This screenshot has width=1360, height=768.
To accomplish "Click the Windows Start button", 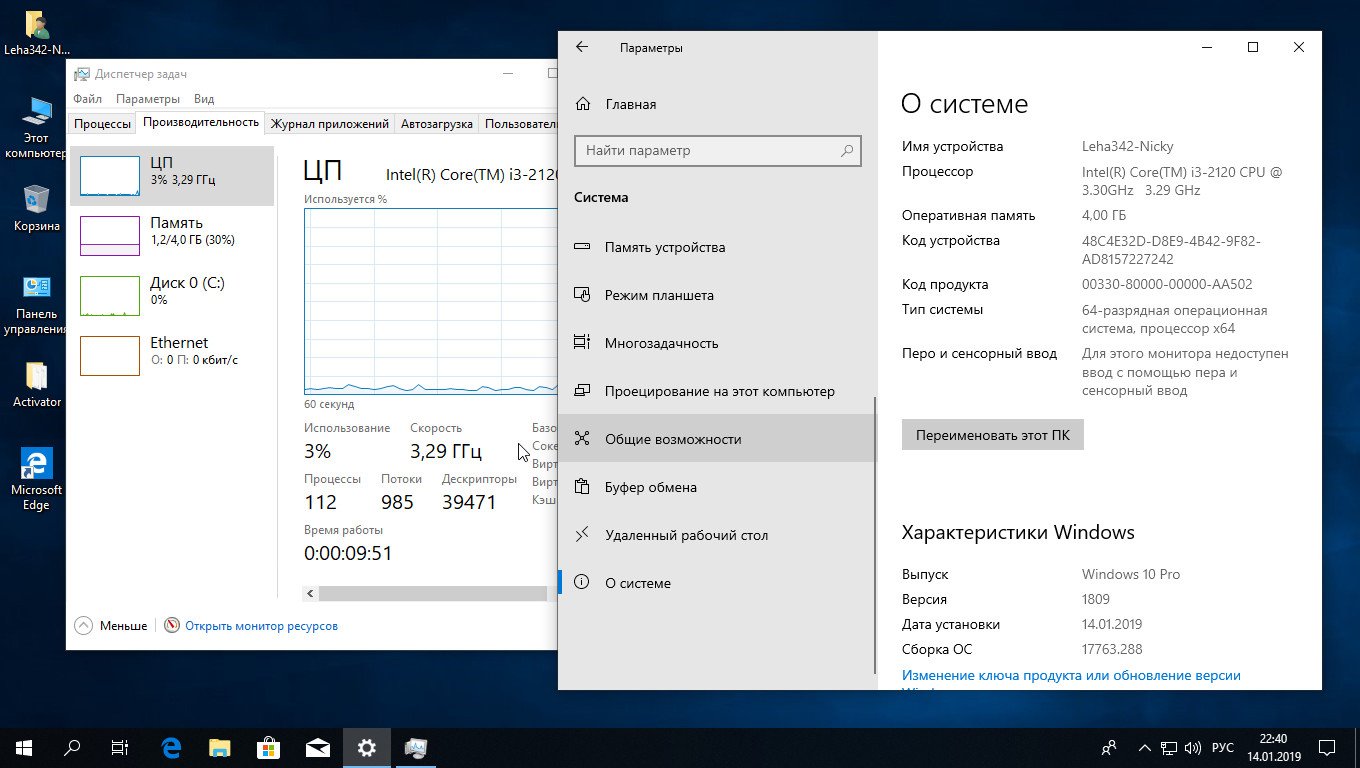I will click(x=24, y=747).
